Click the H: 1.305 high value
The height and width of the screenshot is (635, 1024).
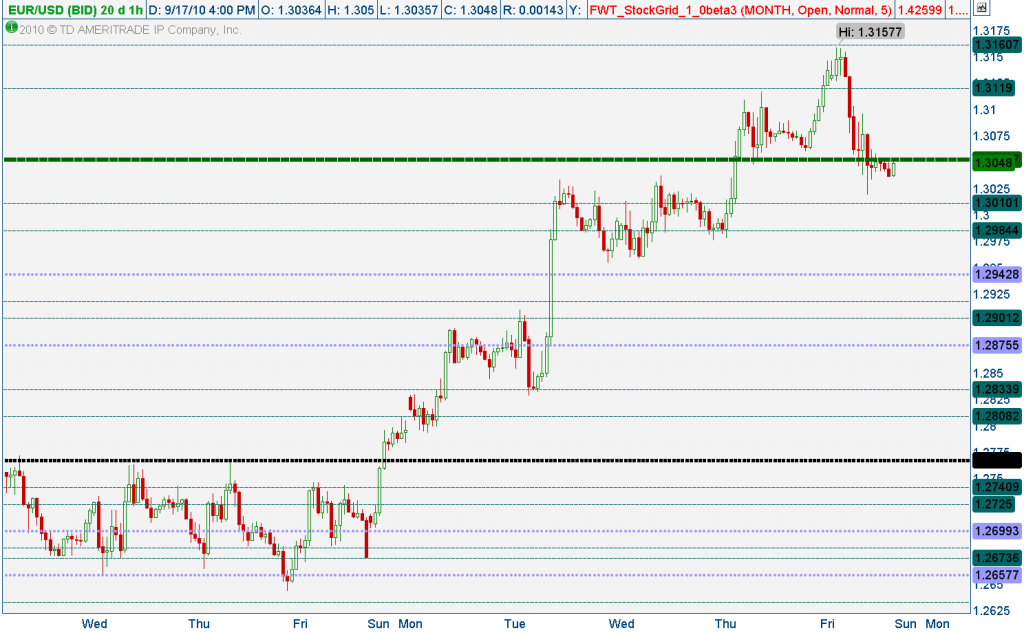[x=351, y=10]
